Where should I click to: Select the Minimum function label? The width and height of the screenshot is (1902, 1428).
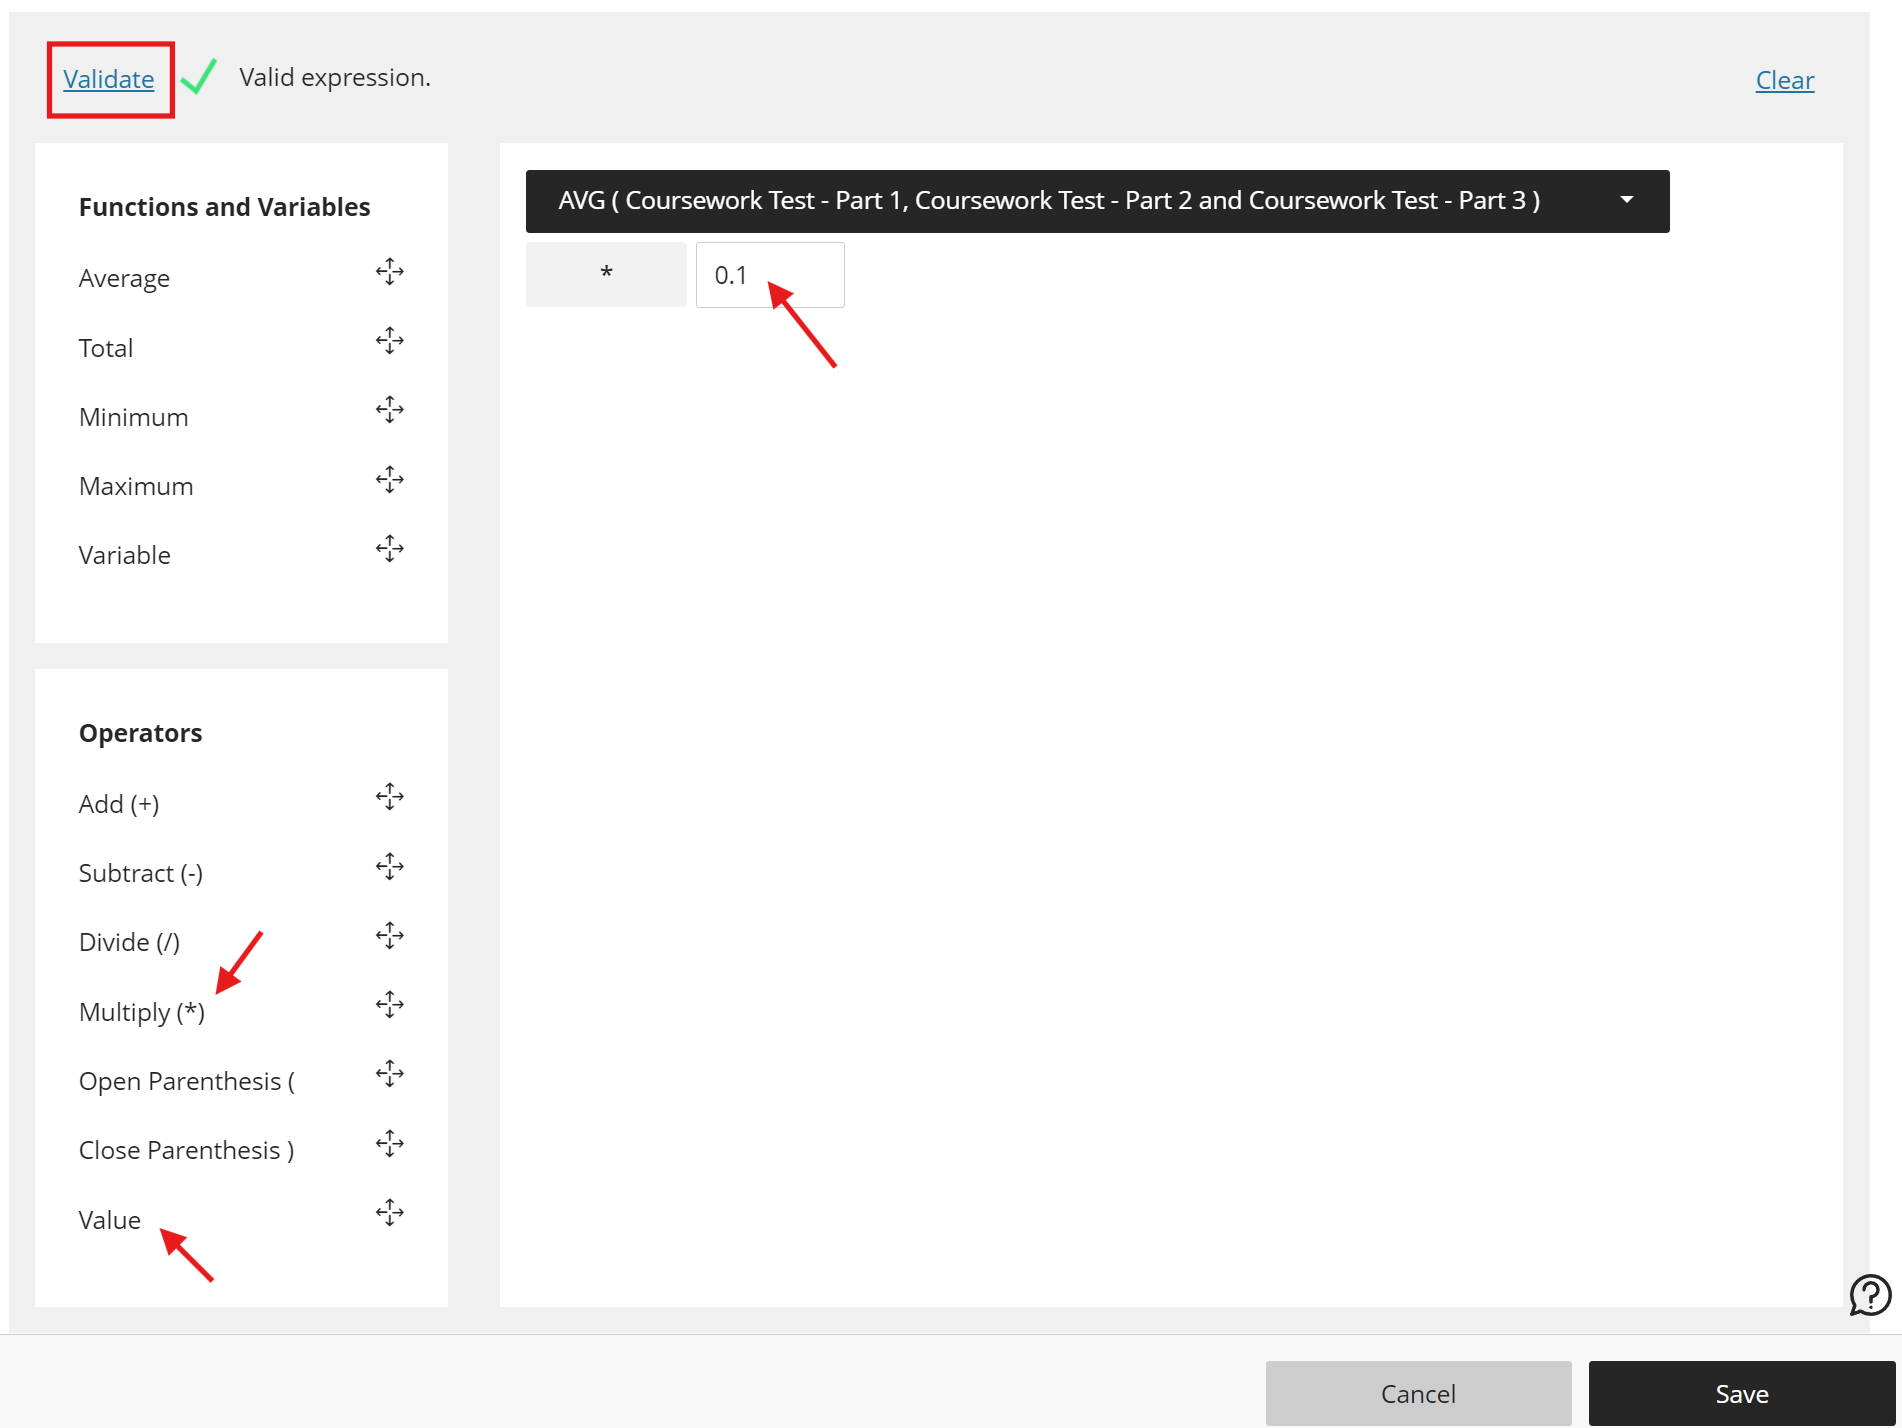pyautogui.click(x=134, y=417)
